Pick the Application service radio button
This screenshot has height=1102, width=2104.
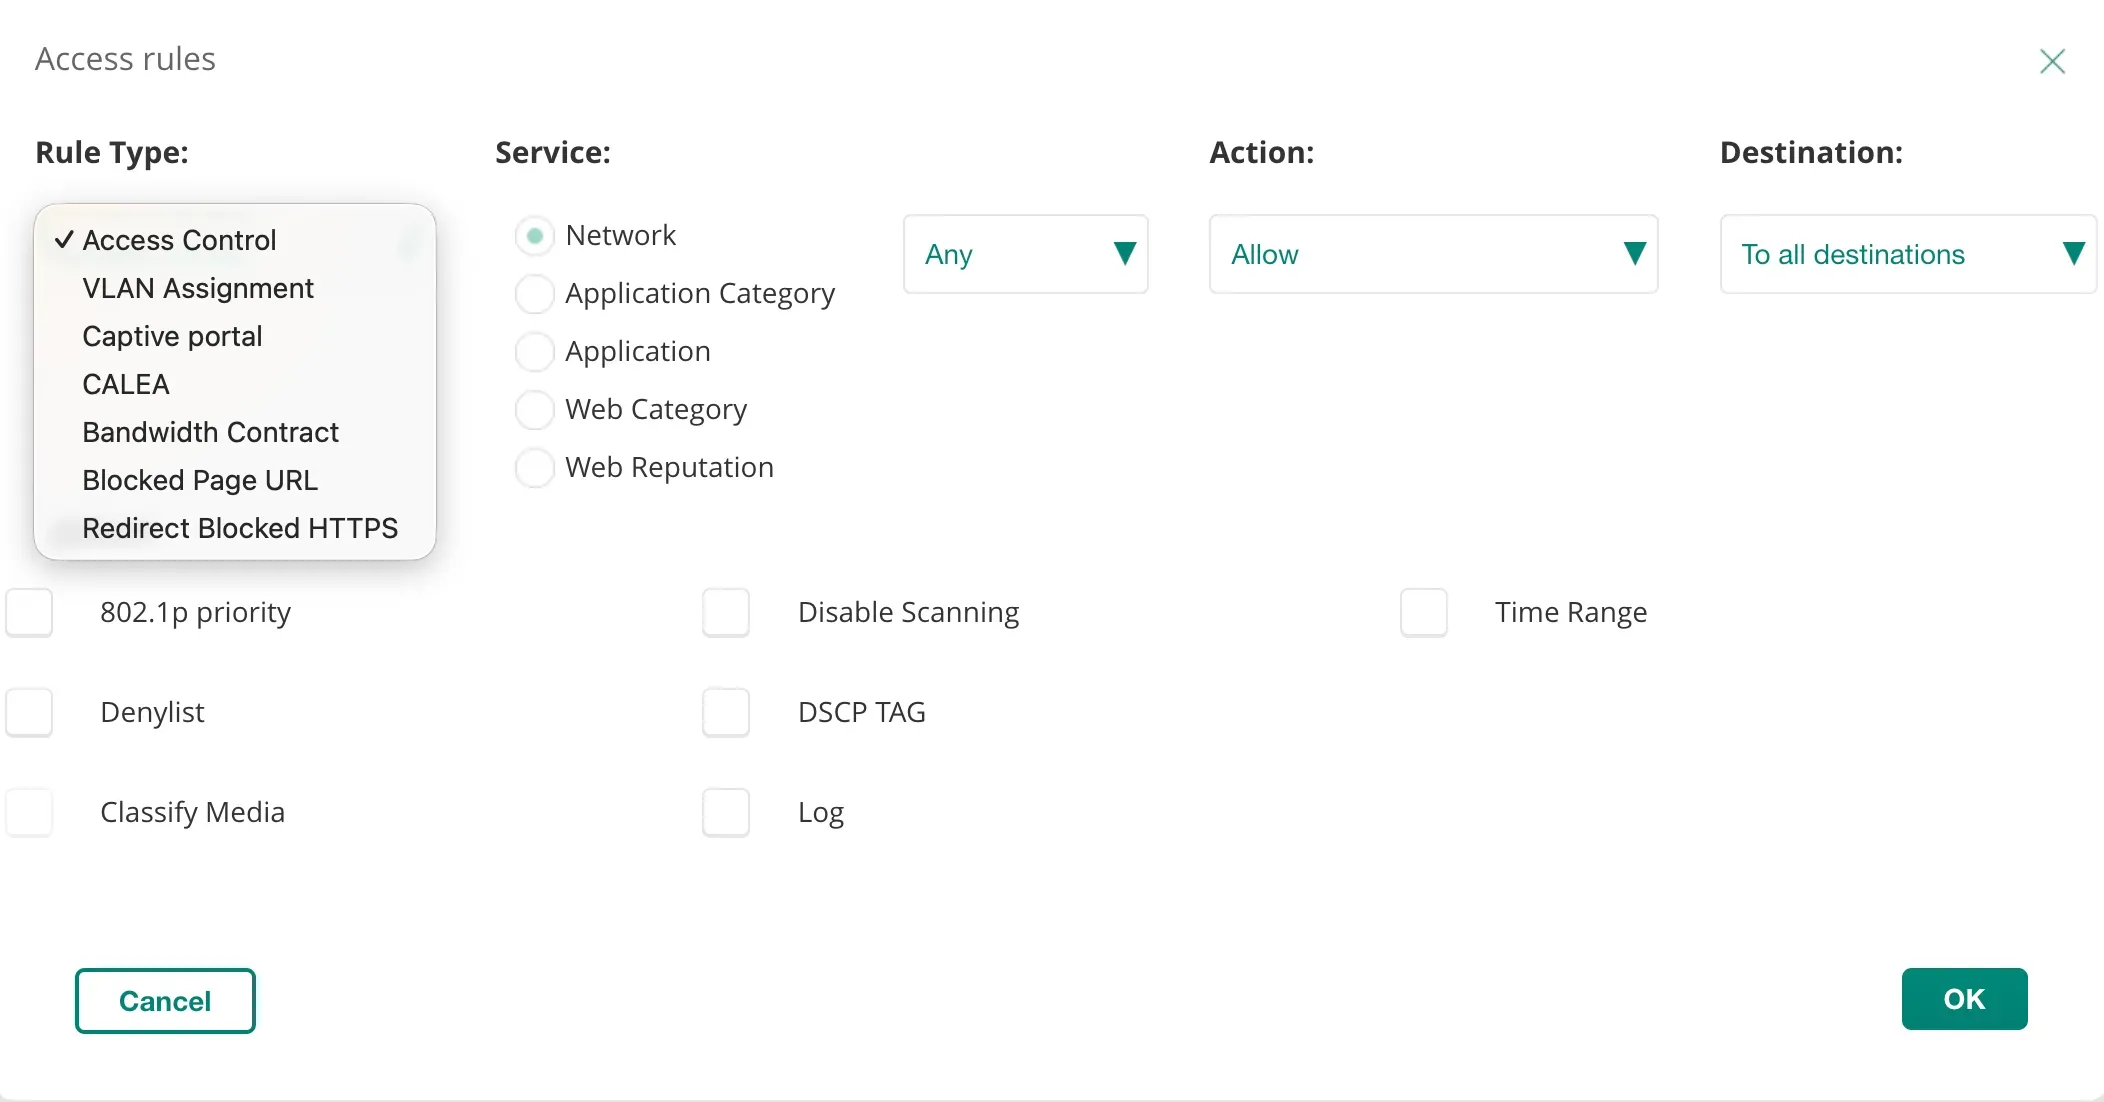(535, 352)
